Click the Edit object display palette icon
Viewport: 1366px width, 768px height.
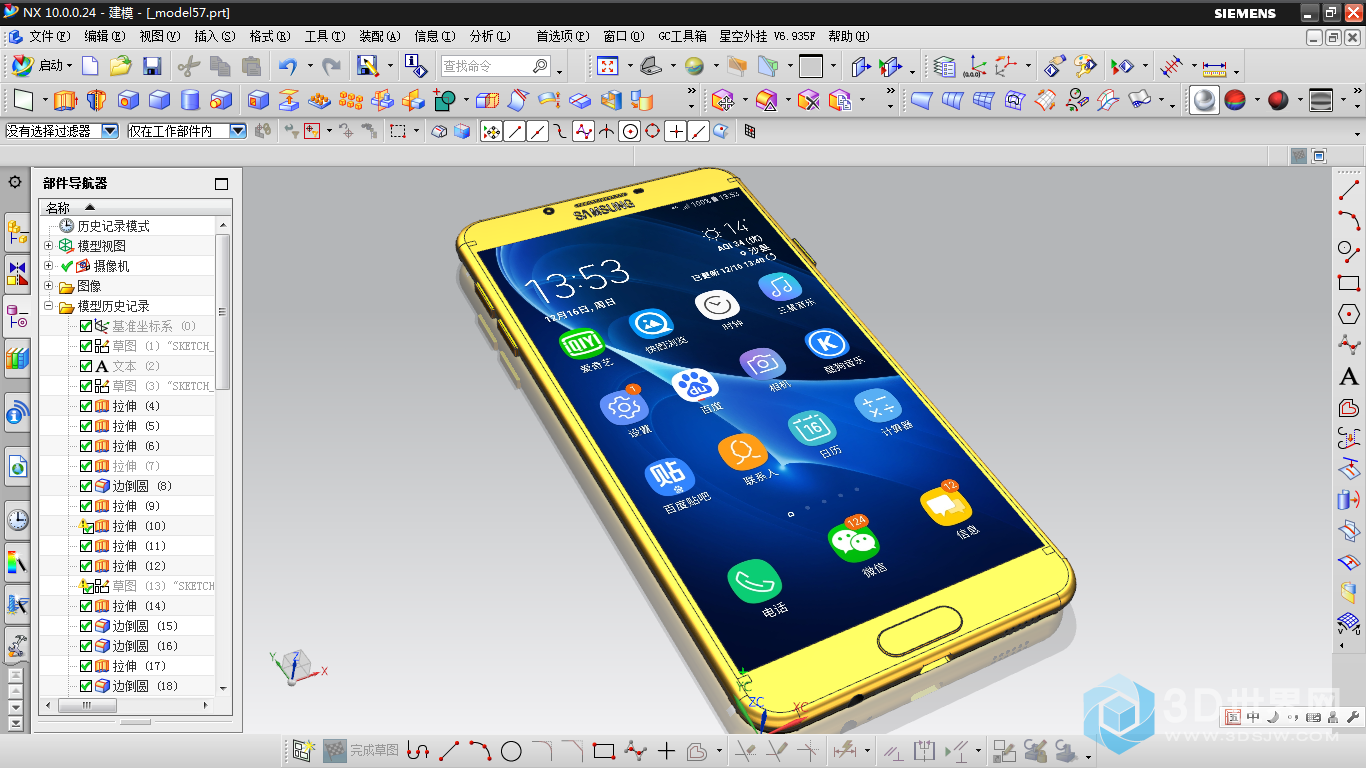(x=1085, y=66)
